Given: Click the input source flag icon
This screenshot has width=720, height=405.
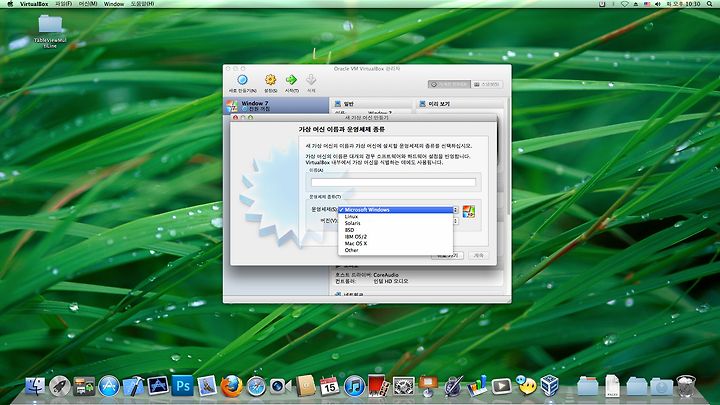Looking at the screenshot, I should pyautogui.click(x=647, y=4).
